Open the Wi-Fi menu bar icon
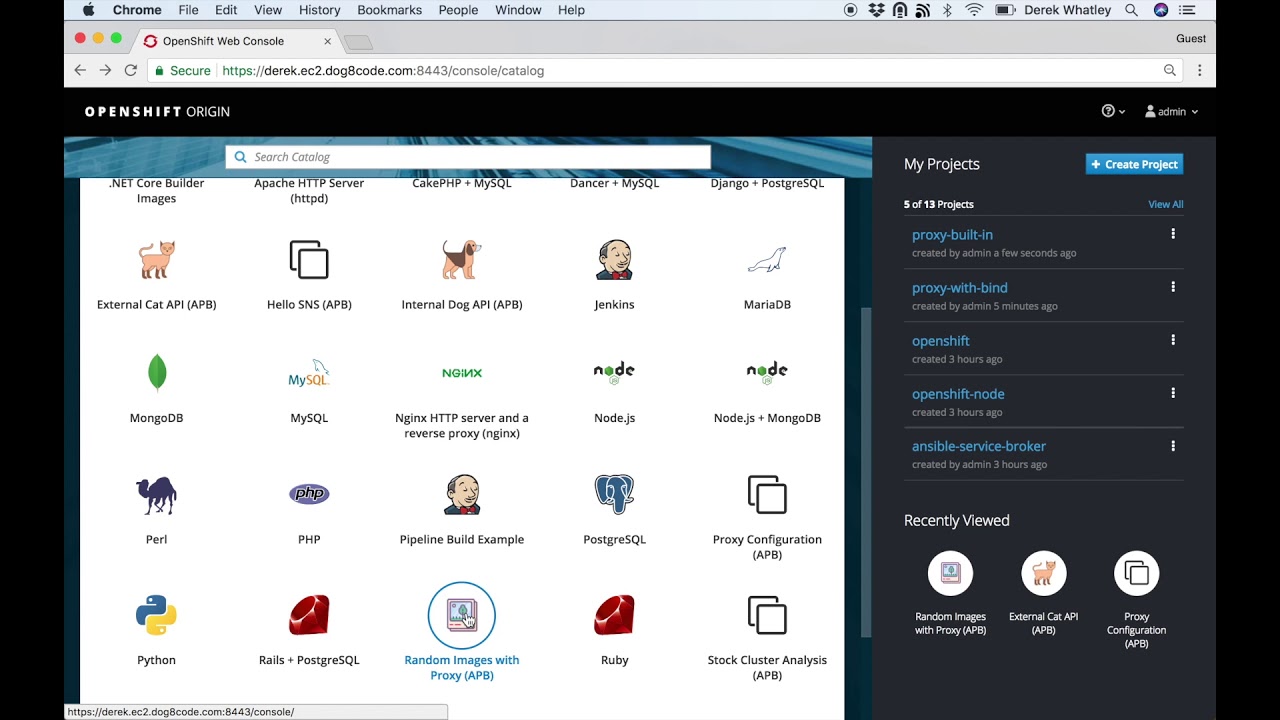The height and width of the screenshot is (720, 1280). pyautogui.click(x=974, y=10)
